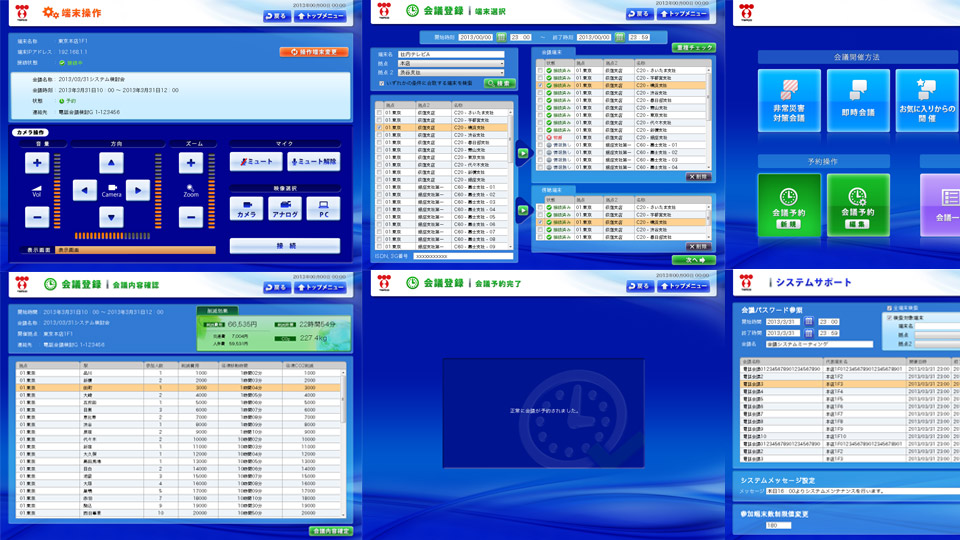Open the calendar icon beside the start date
Screen dimensions: 960x540
(x=503, y=37)
